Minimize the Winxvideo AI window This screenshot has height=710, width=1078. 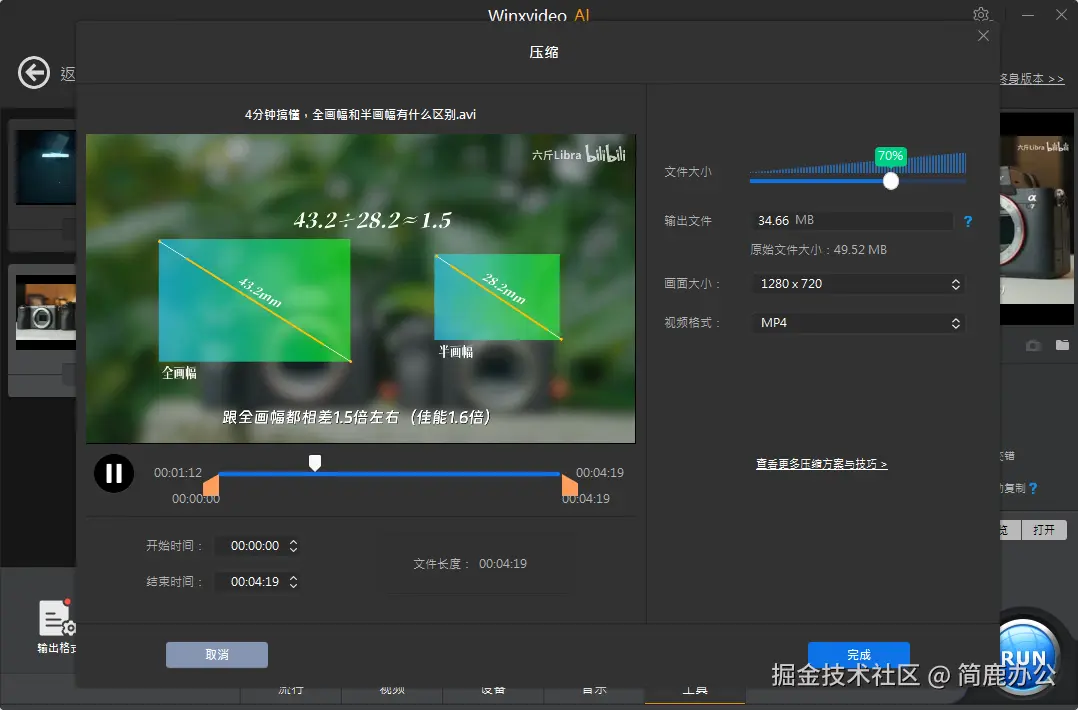(x=1028, y=14)
